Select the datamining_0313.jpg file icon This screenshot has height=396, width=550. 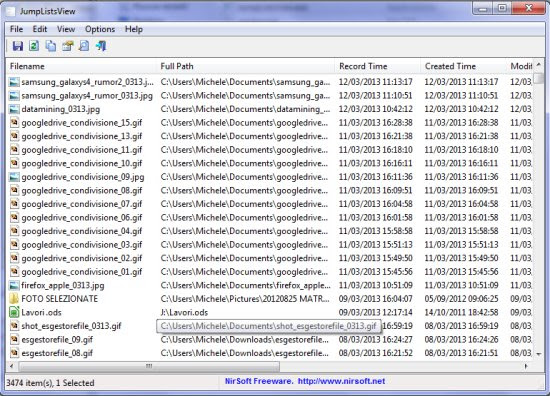[14, 109]
